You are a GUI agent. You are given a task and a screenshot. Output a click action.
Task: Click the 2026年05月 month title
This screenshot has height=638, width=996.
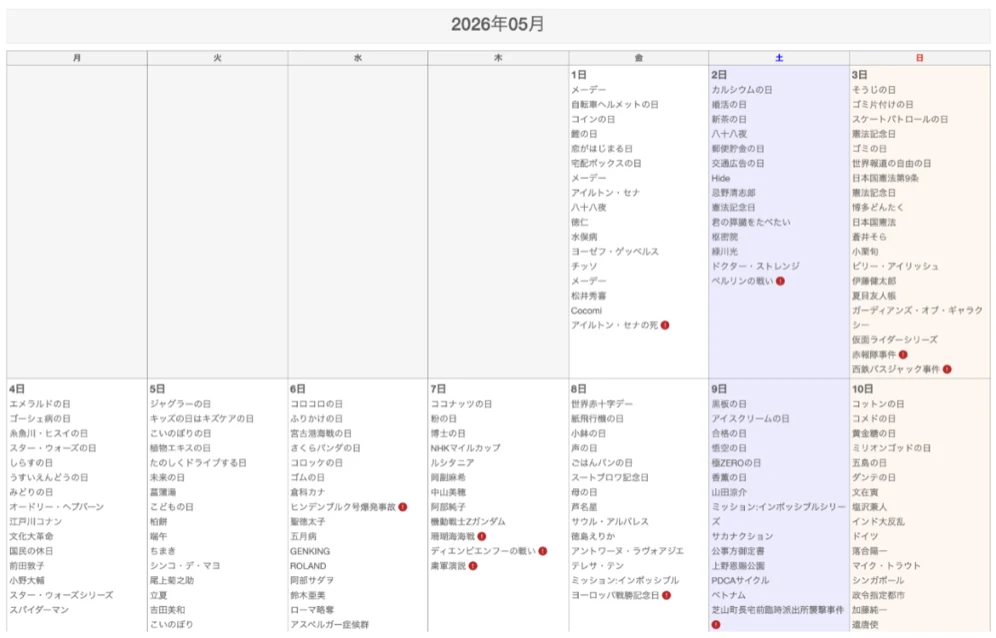pyautogui.click(x=497, y=24)
